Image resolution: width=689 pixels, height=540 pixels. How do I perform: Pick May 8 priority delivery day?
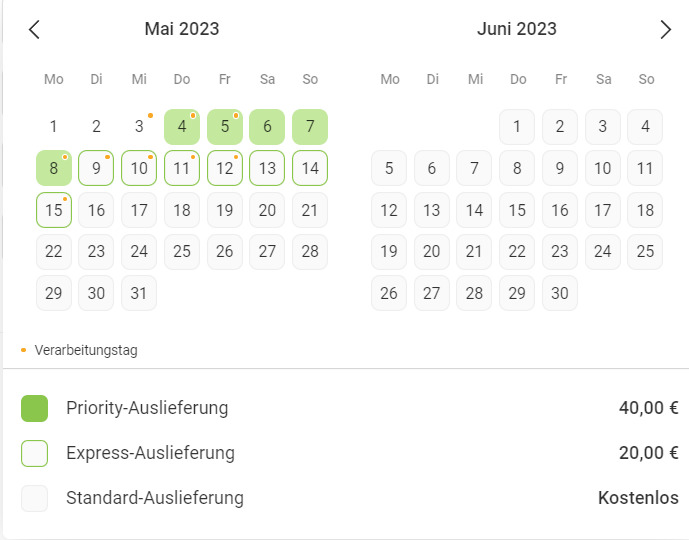click(54, 168)
